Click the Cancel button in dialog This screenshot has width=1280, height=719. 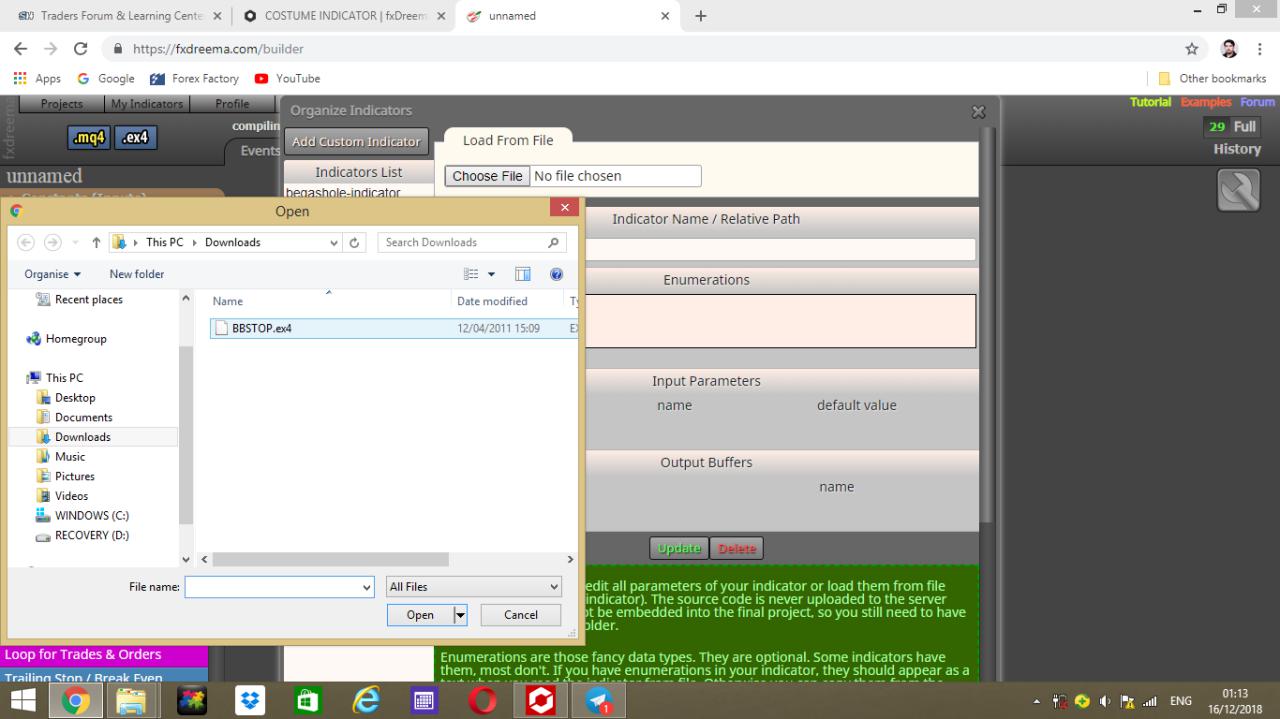point(521,615)
